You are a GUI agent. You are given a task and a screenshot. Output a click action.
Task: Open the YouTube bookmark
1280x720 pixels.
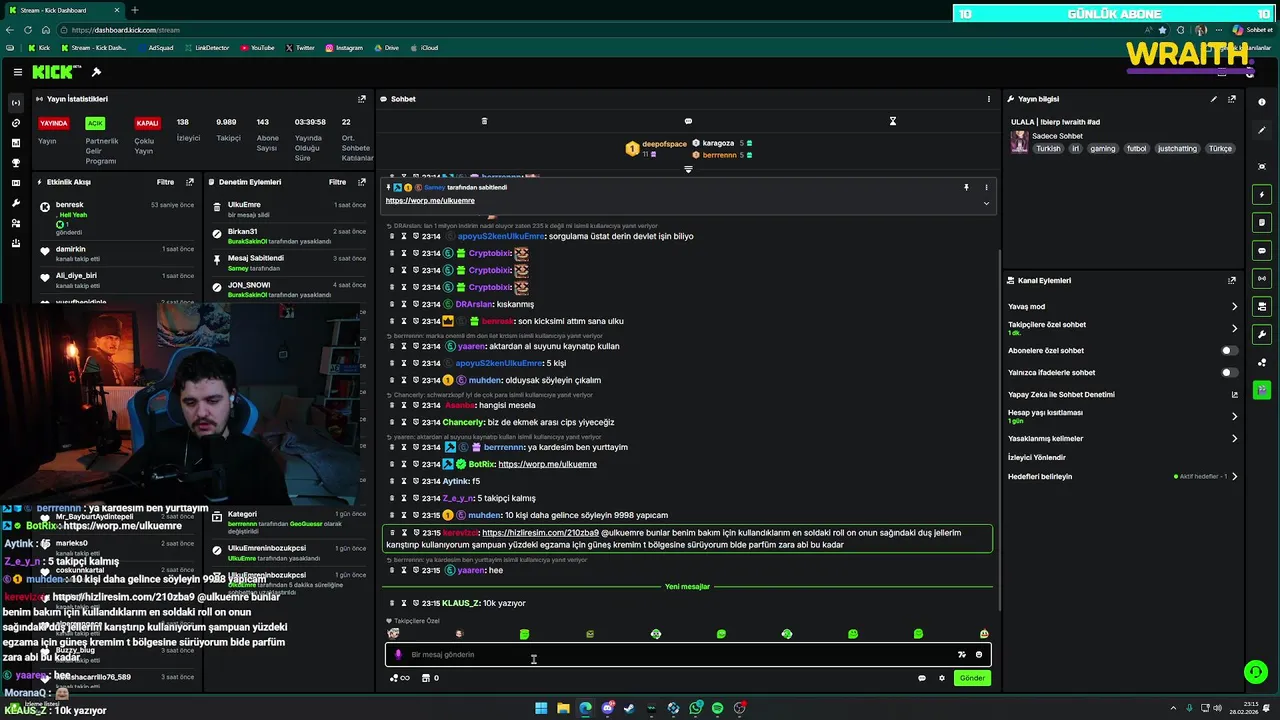click(257, 48)
